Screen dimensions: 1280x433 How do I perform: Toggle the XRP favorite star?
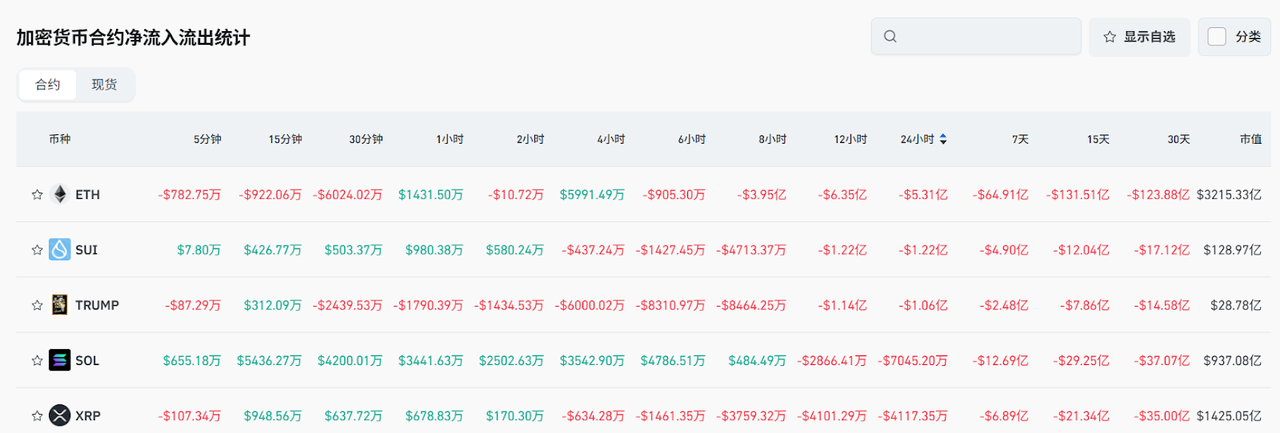(x=37, y=415)
